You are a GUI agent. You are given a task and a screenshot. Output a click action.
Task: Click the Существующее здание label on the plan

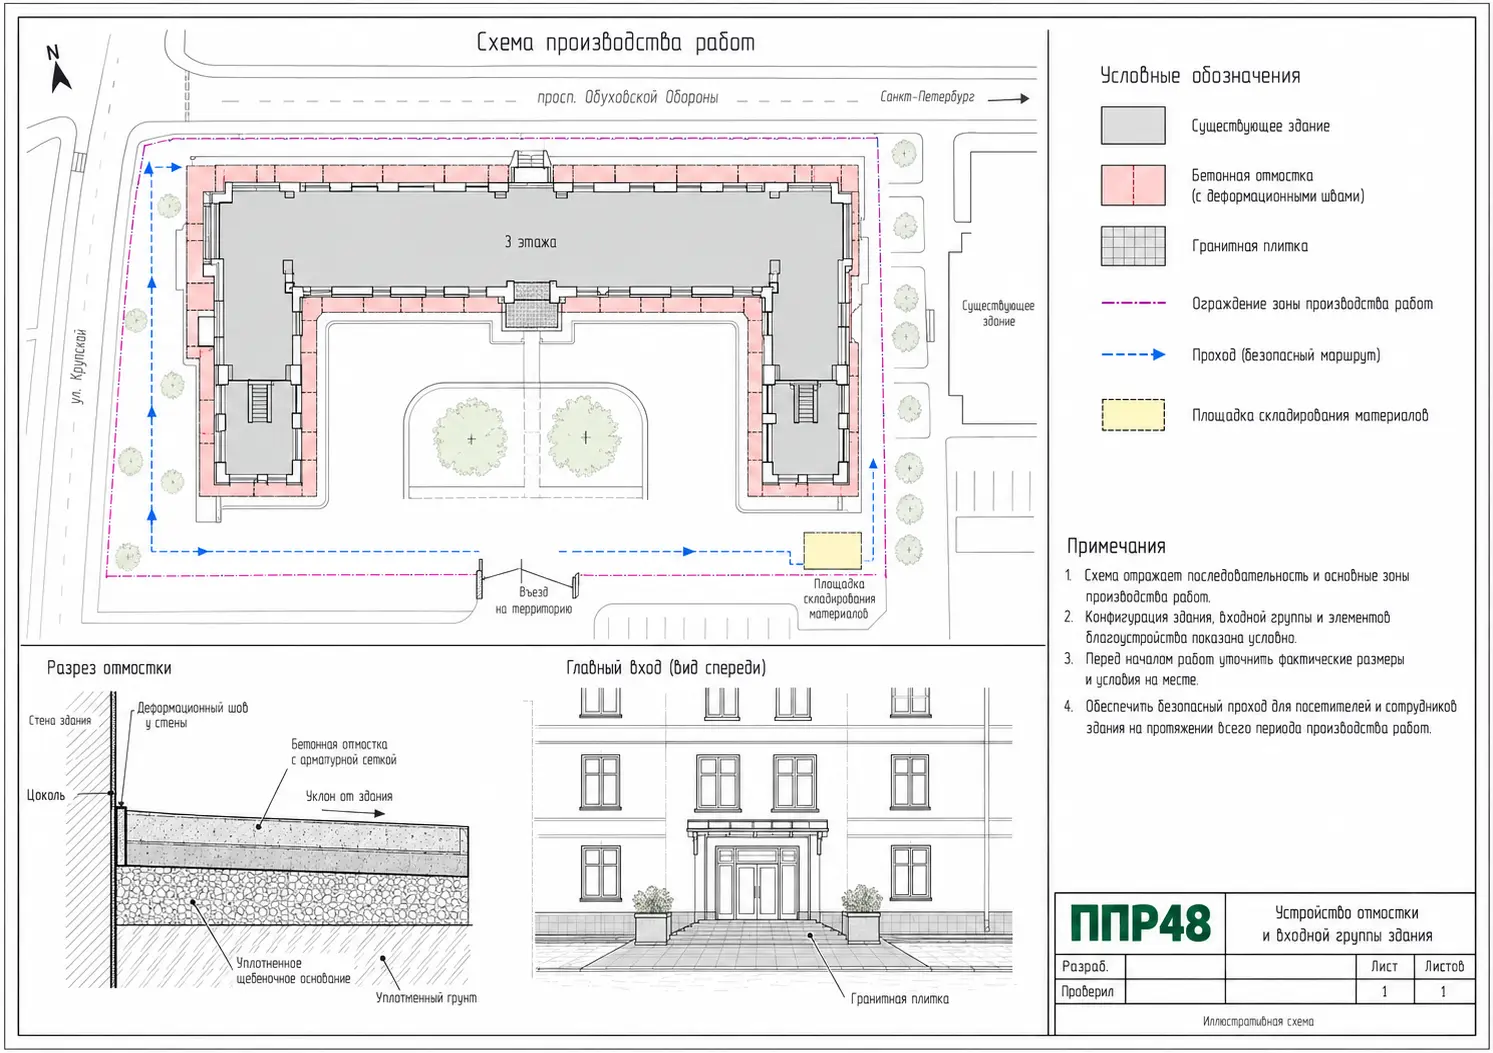pyautogui.click(x=998, y=313)
